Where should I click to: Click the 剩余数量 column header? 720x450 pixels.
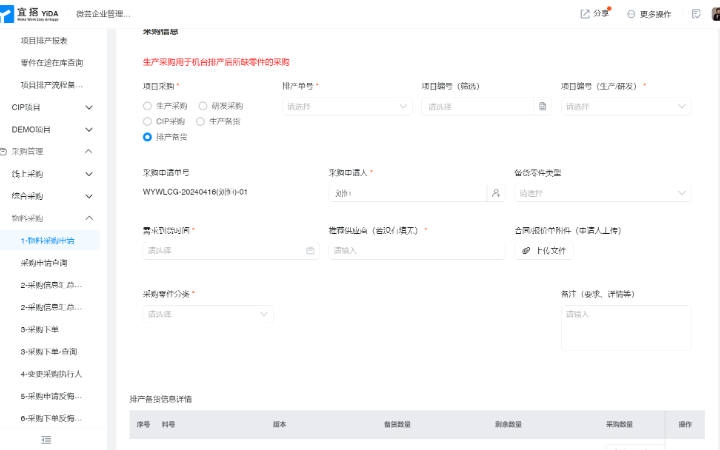point(508,425)
